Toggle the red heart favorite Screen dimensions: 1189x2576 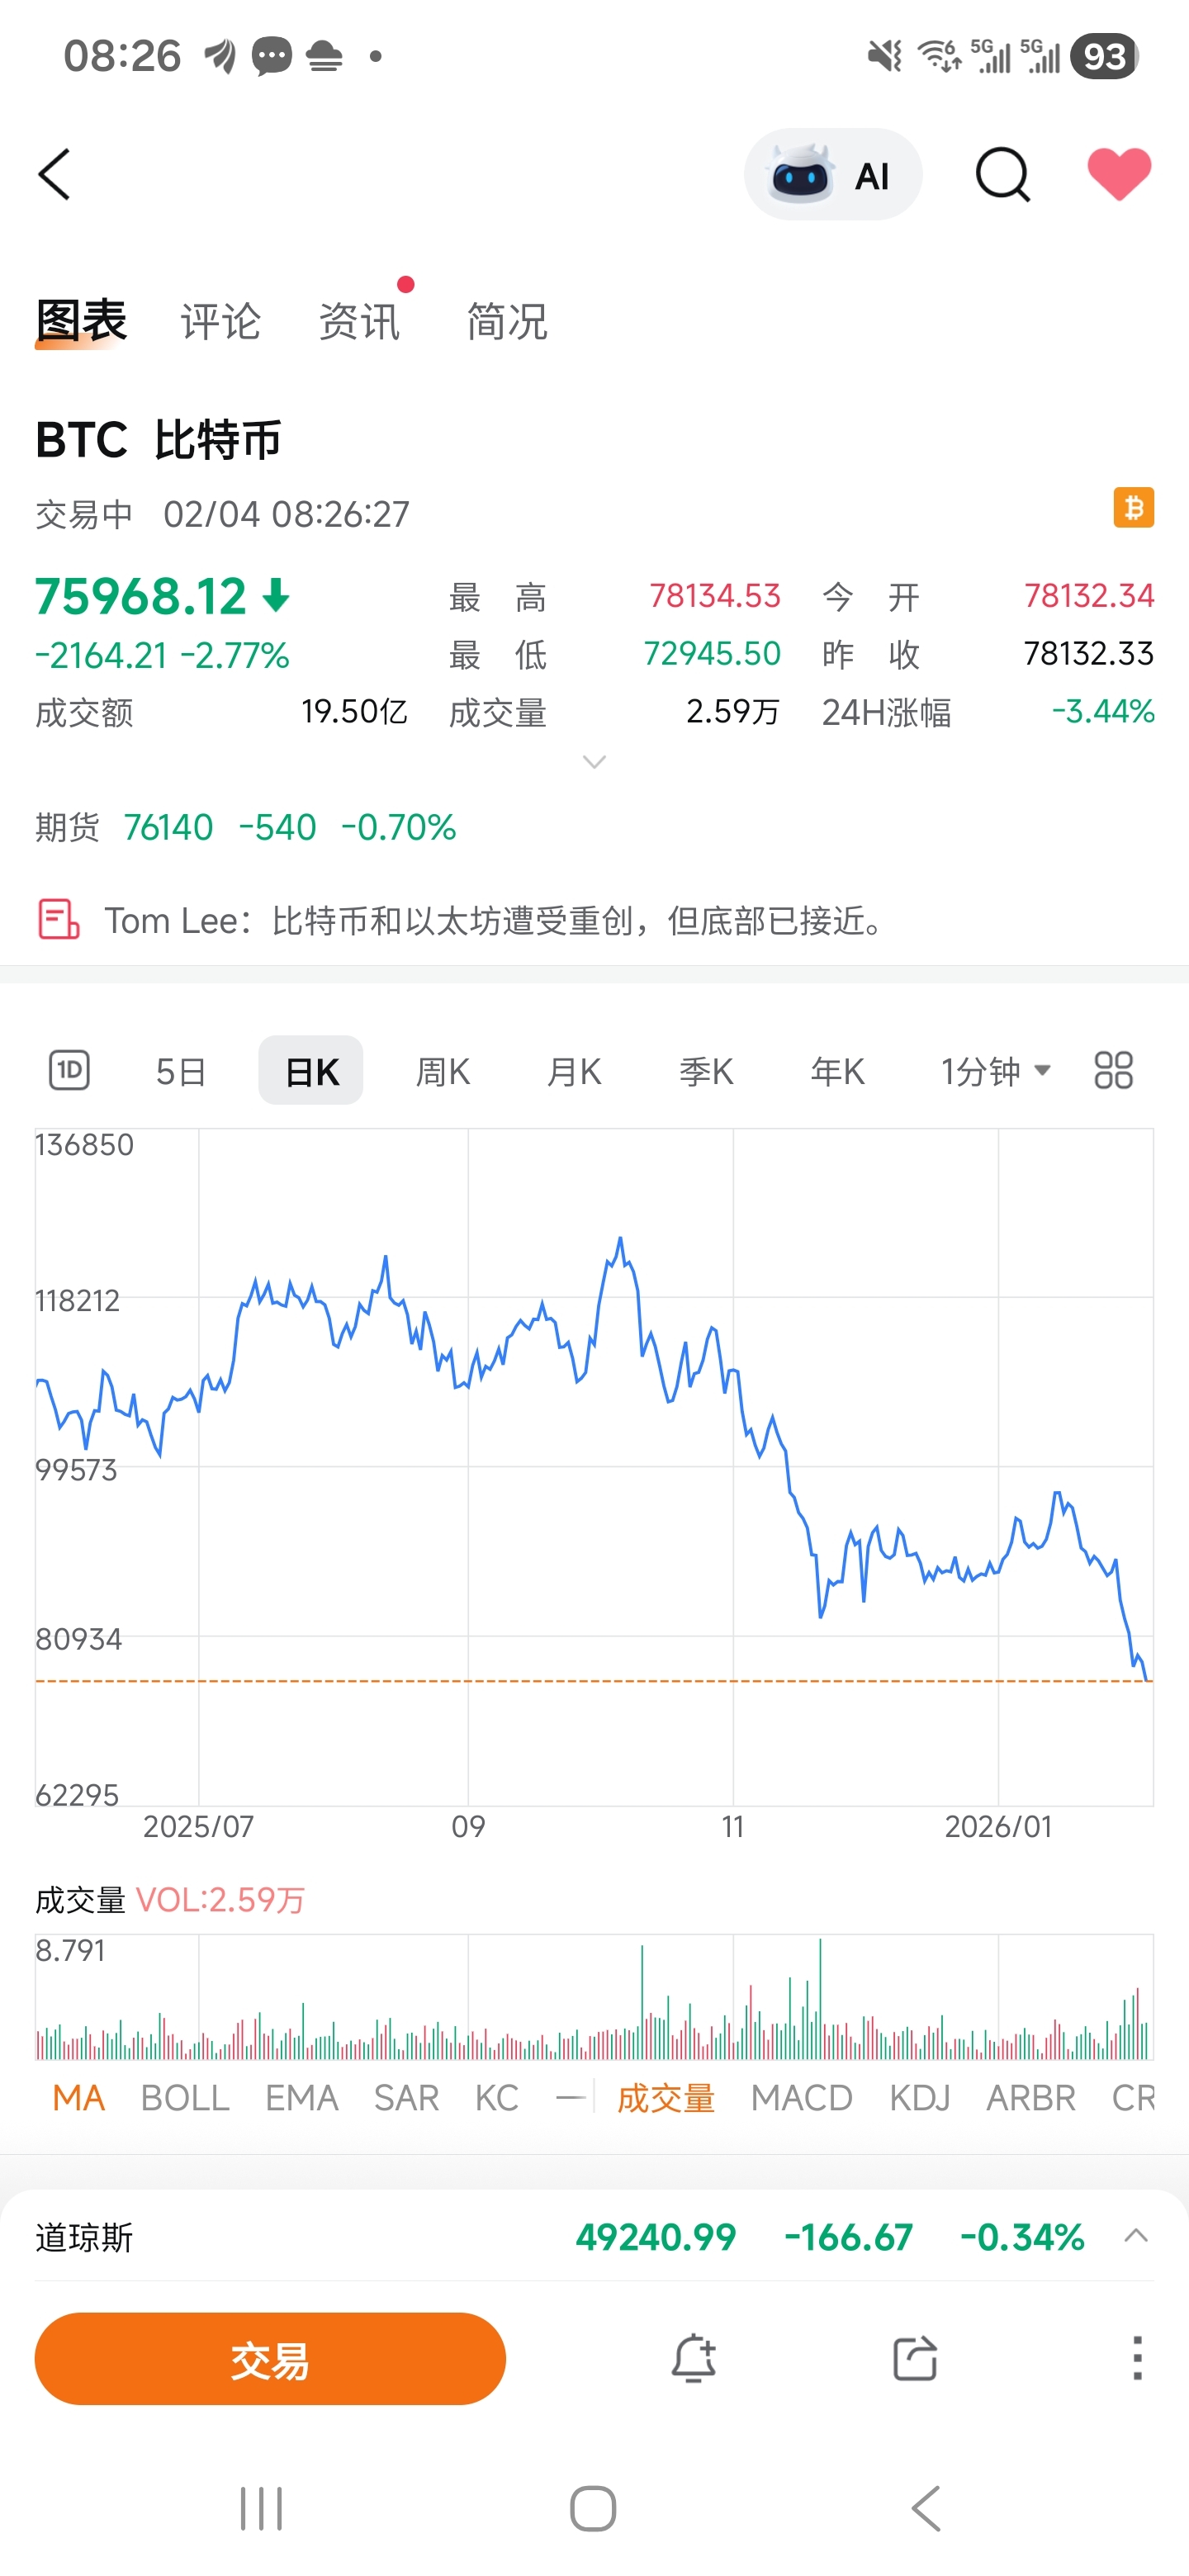pyautogui.click(x=1119, y=173)
